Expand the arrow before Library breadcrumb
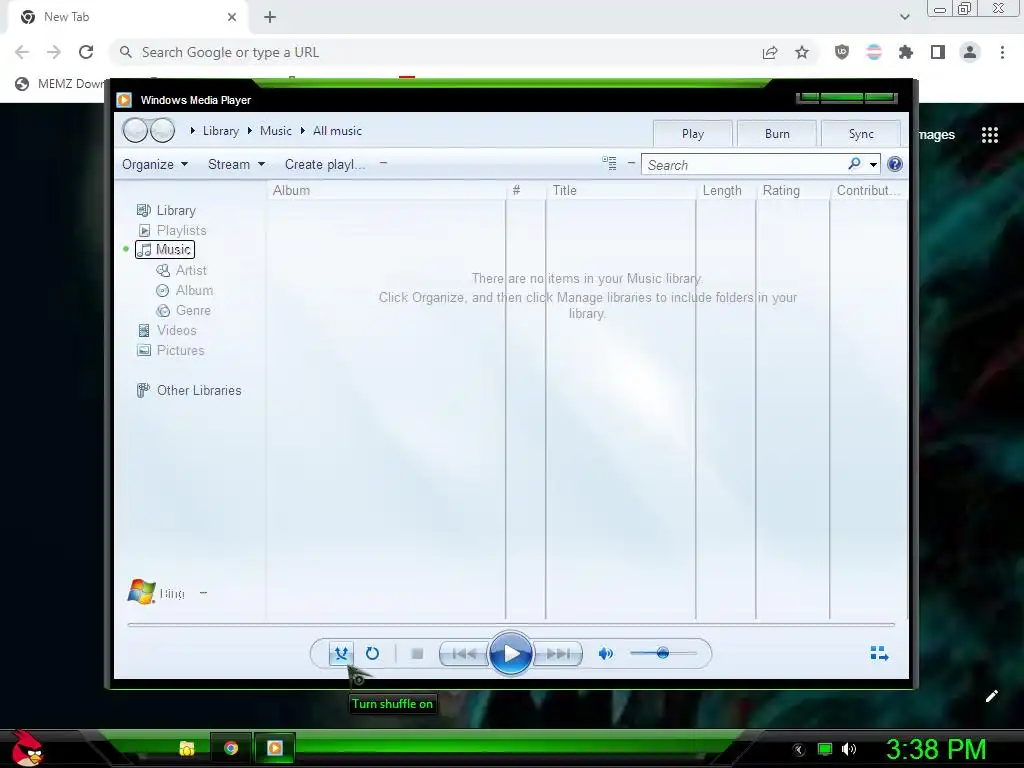 click(193, 131)
